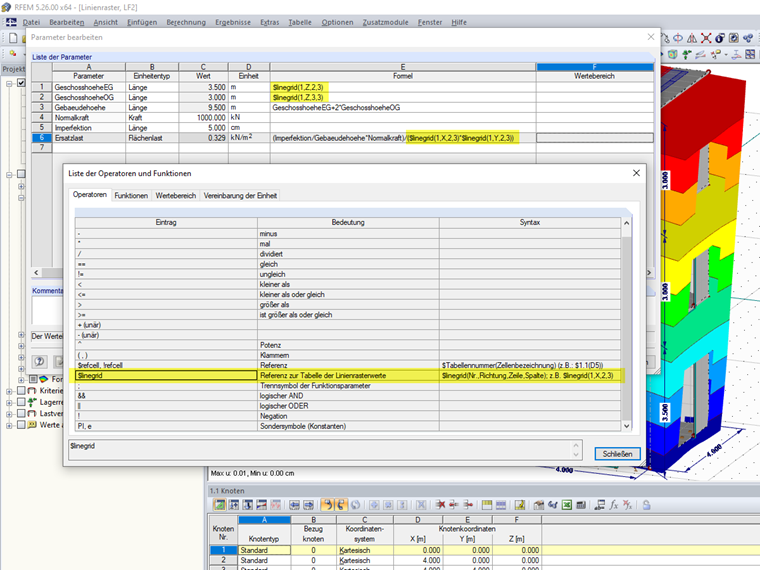Toggle the Lagerreaktionen checkbox in navigator tree
Image resolution: width=760 pixels, height=570 pixels.
pyautogui.click(x=21, y=402)
